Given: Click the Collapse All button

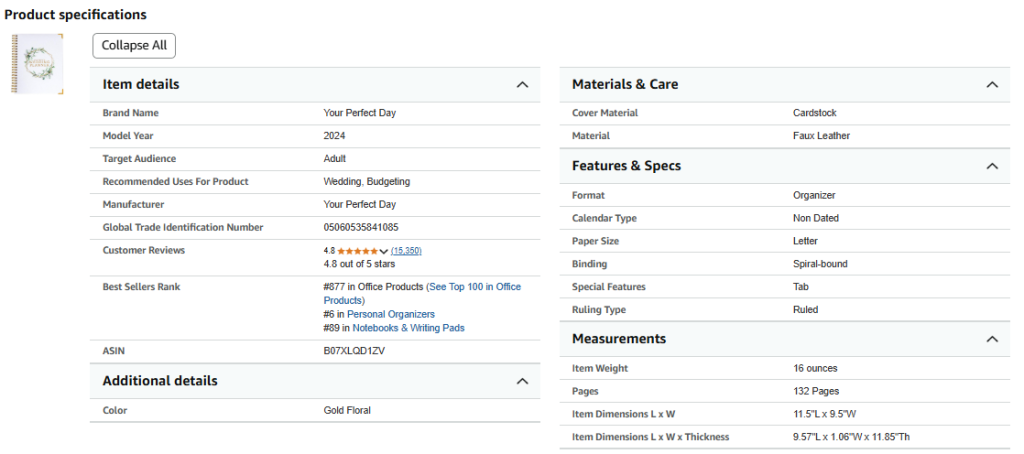Looking at the screenshot, I should (134, 45).
